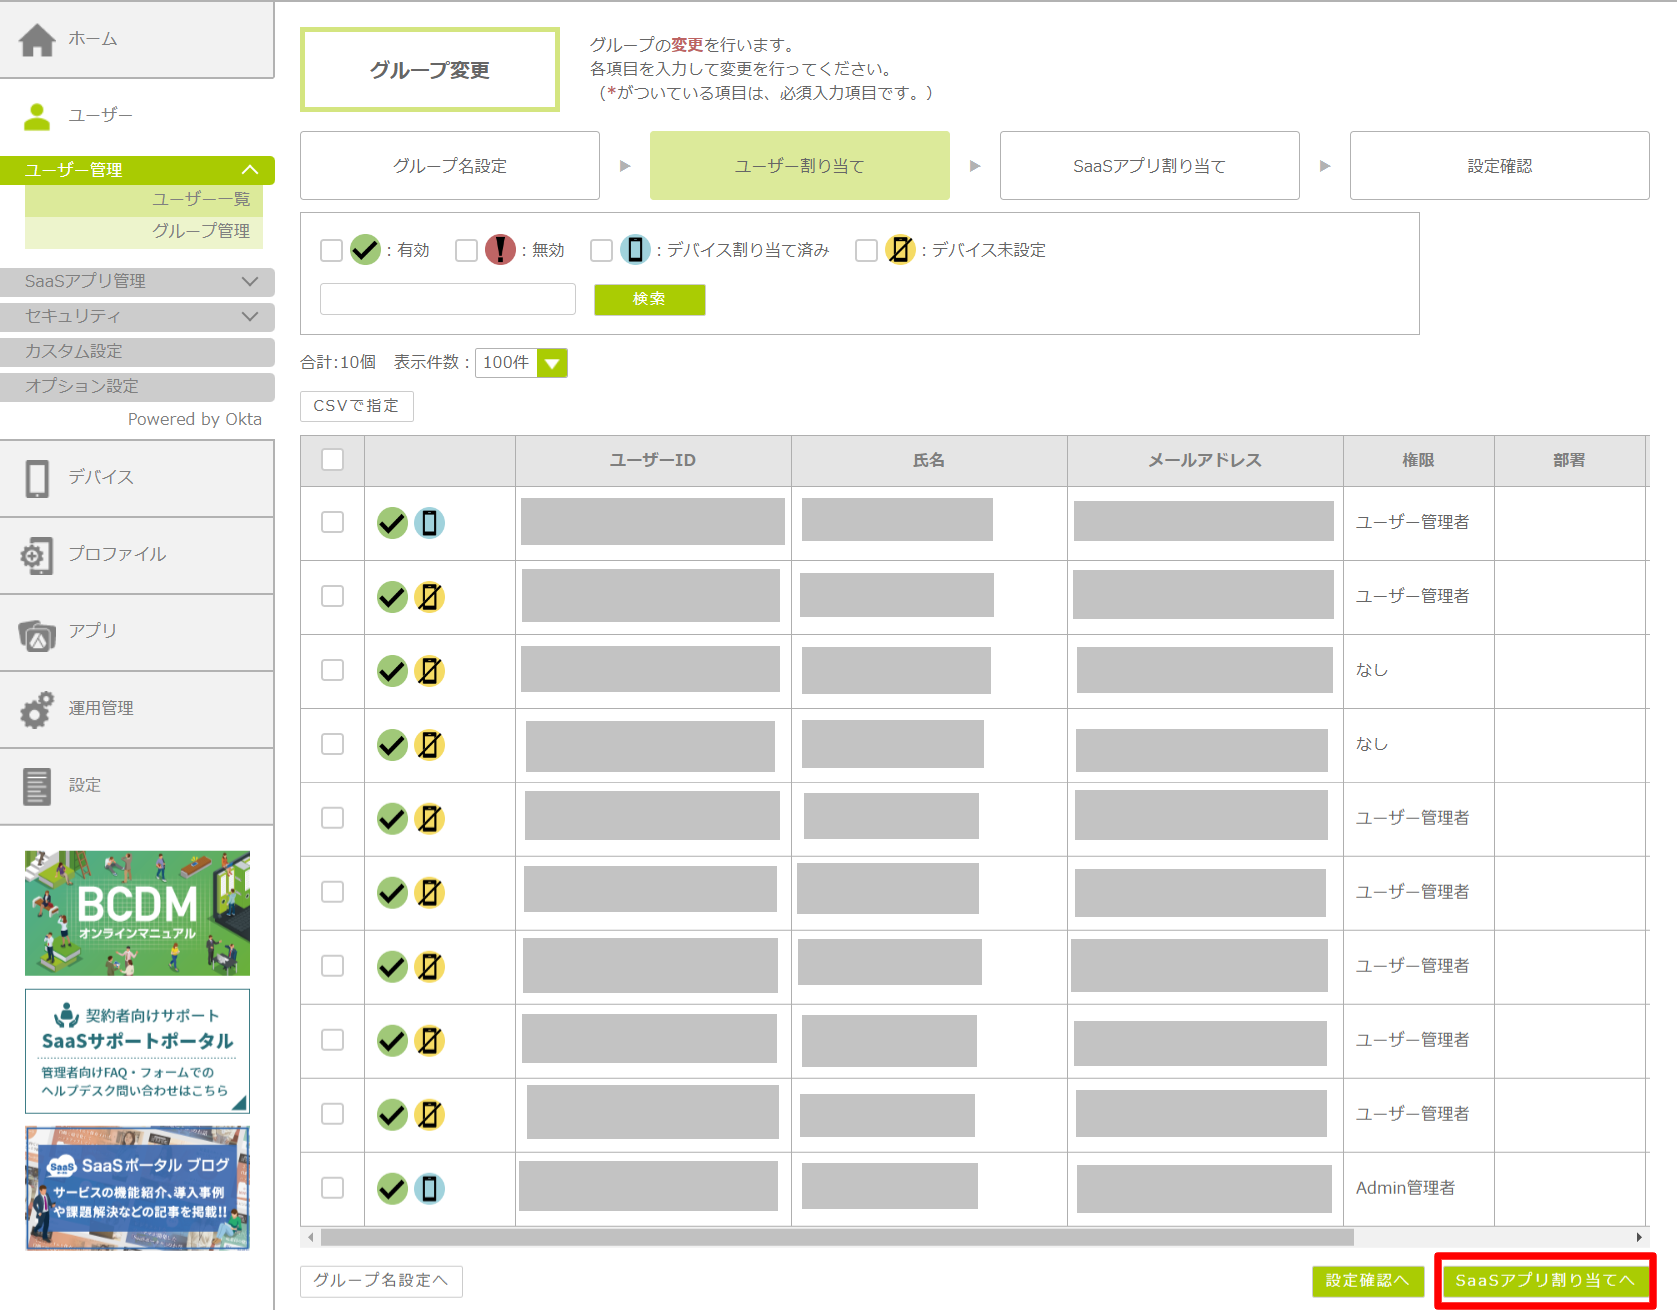Select グループ管理 in the sidebar

click(200, 231)
